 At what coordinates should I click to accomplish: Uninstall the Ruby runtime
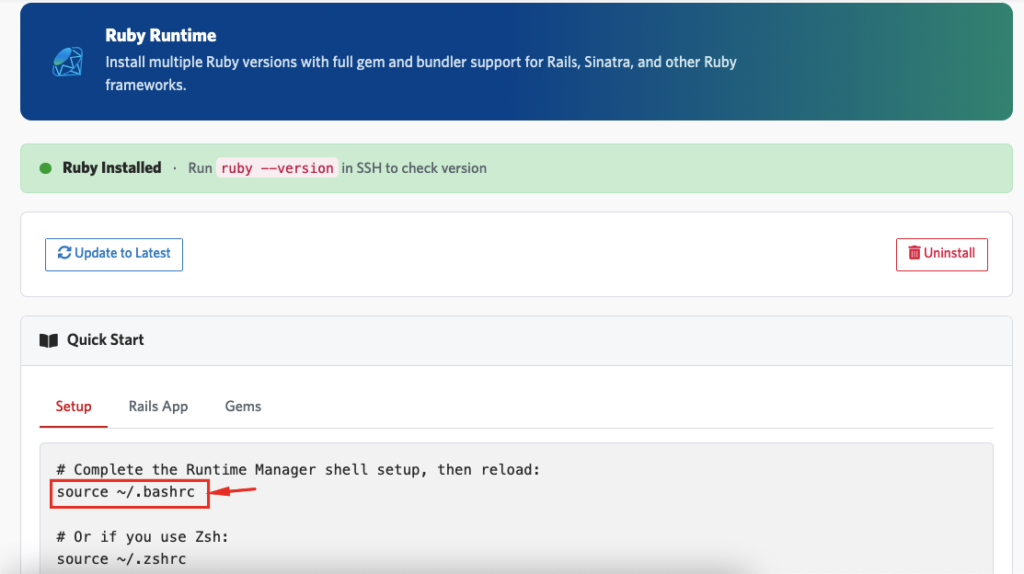942,254
